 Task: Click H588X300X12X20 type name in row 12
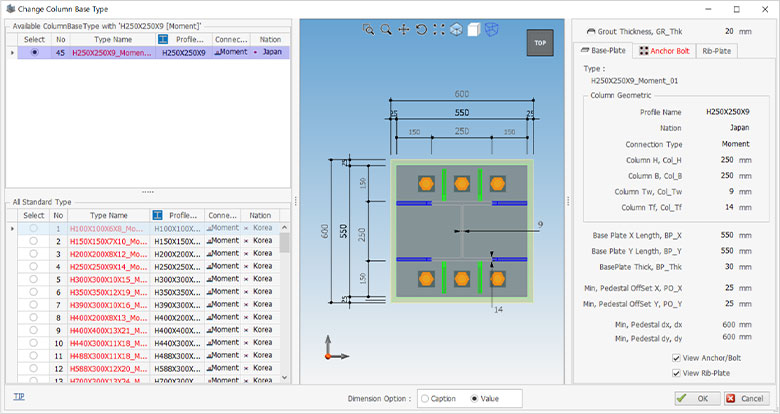pyautogui.click(x=108, y=368)
